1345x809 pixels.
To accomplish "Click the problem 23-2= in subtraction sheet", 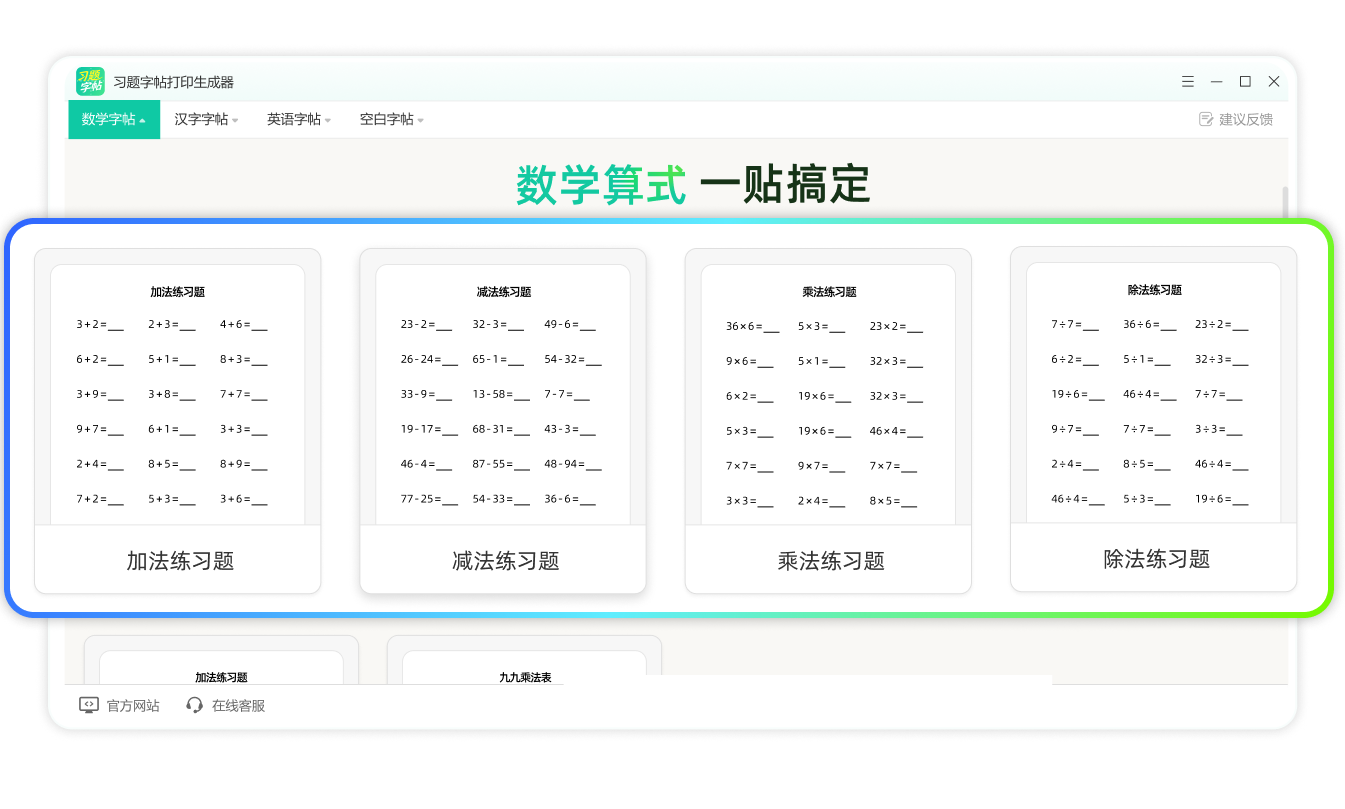I will [426, 325].
